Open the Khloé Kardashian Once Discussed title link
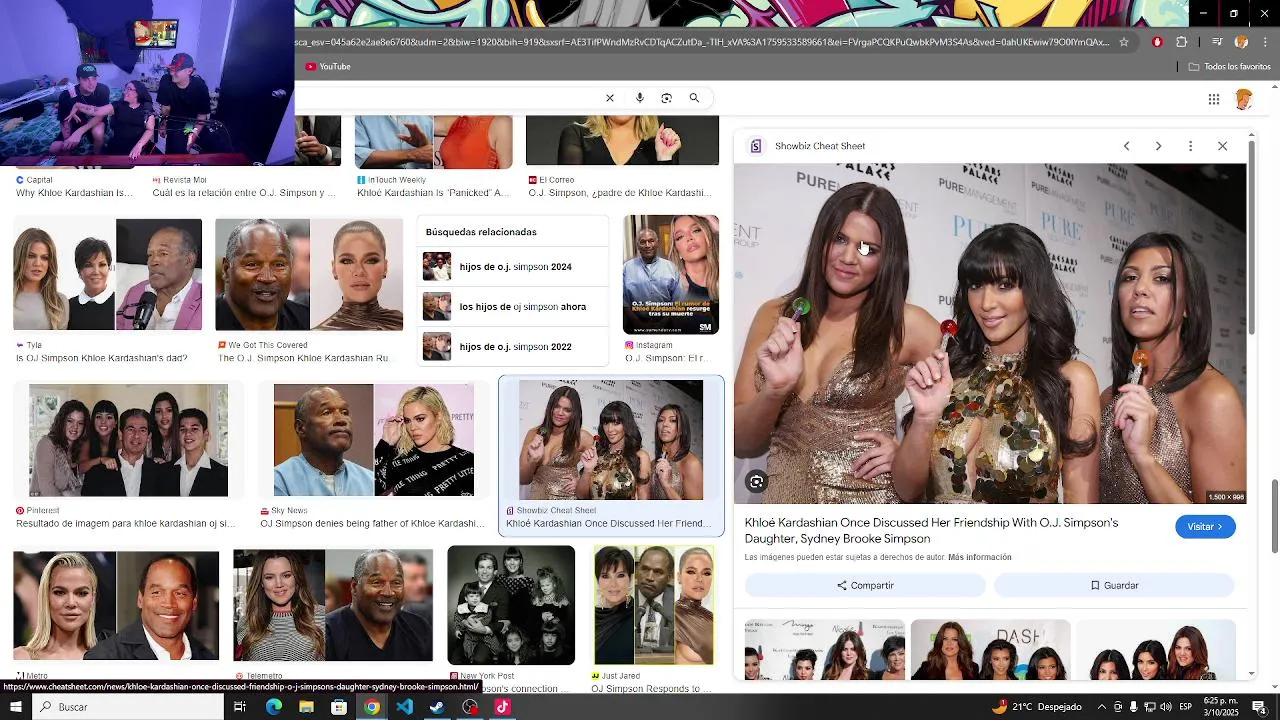 [x=931, y=530]
